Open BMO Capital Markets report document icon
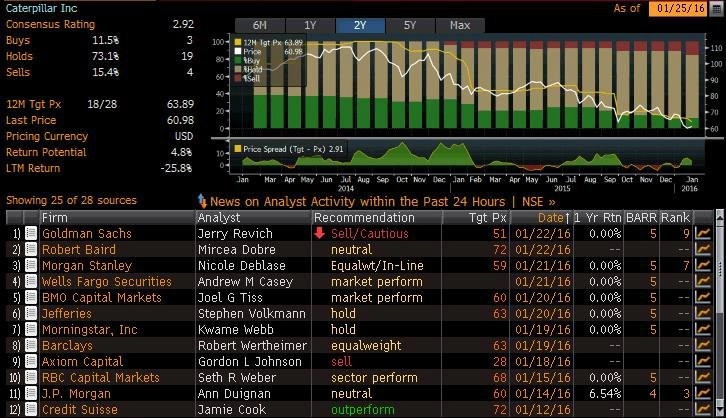 (x=31, y=298)
